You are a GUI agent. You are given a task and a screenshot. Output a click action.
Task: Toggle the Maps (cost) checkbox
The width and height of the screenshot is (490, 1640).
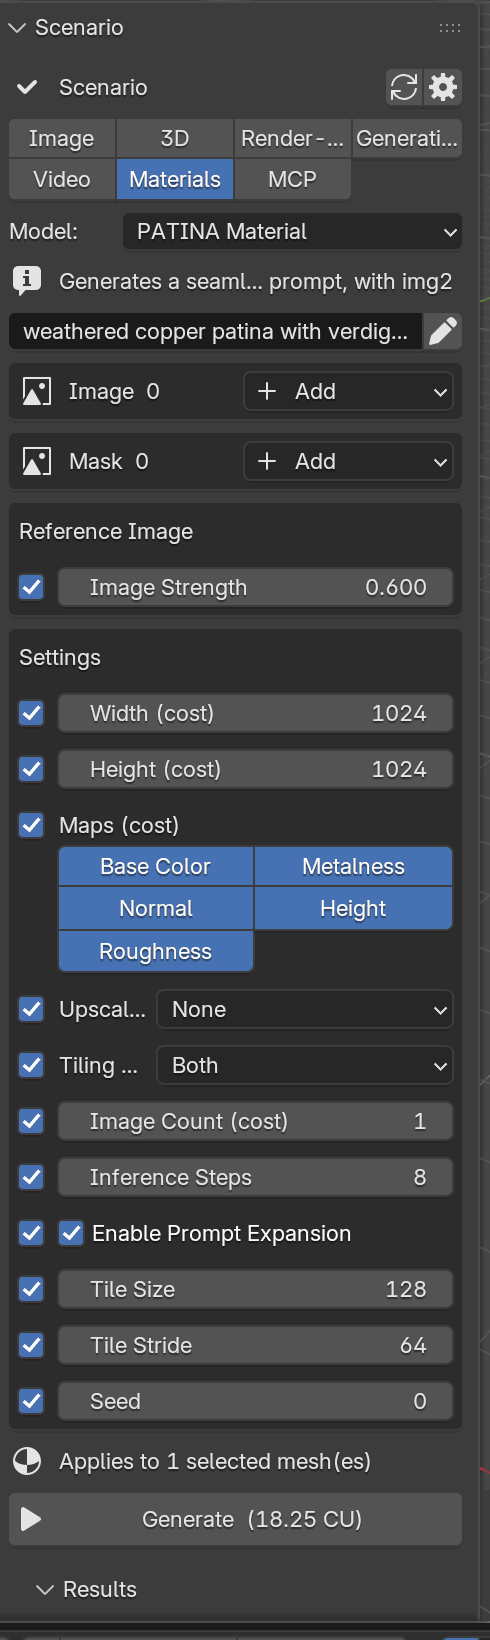31,825
